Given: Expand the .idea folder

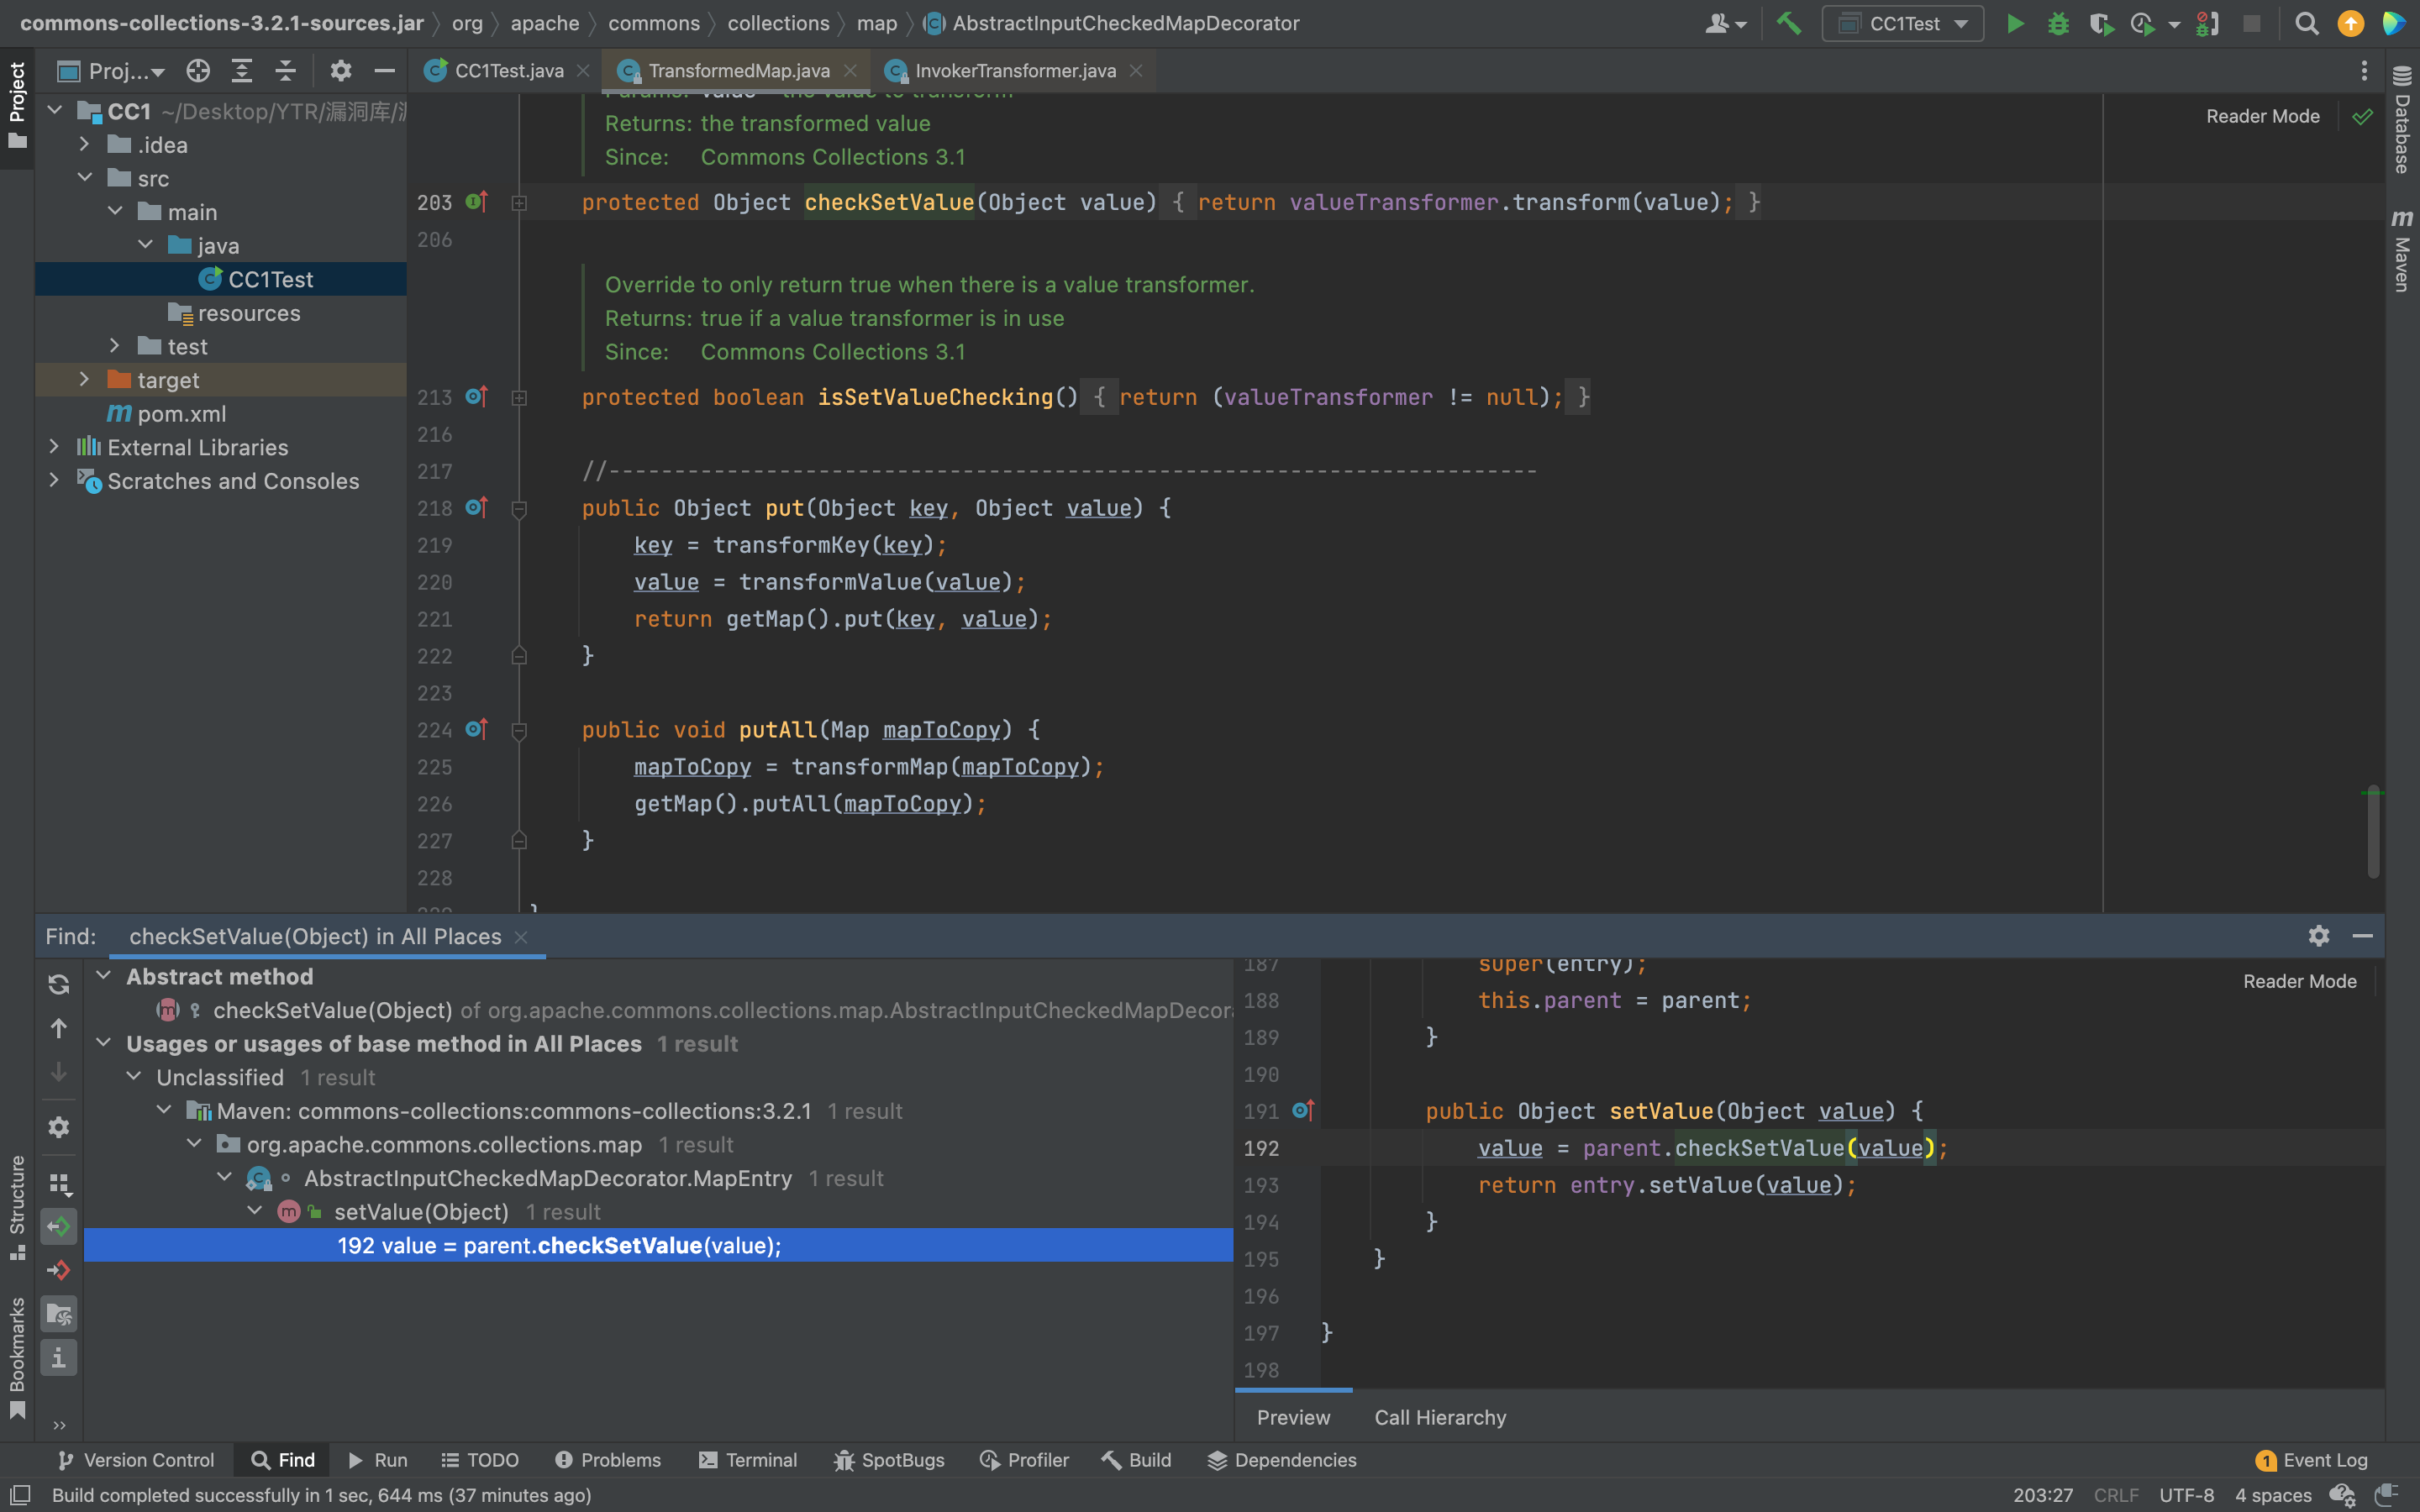Looking at the screenshot, I should (x=85, y=145).
